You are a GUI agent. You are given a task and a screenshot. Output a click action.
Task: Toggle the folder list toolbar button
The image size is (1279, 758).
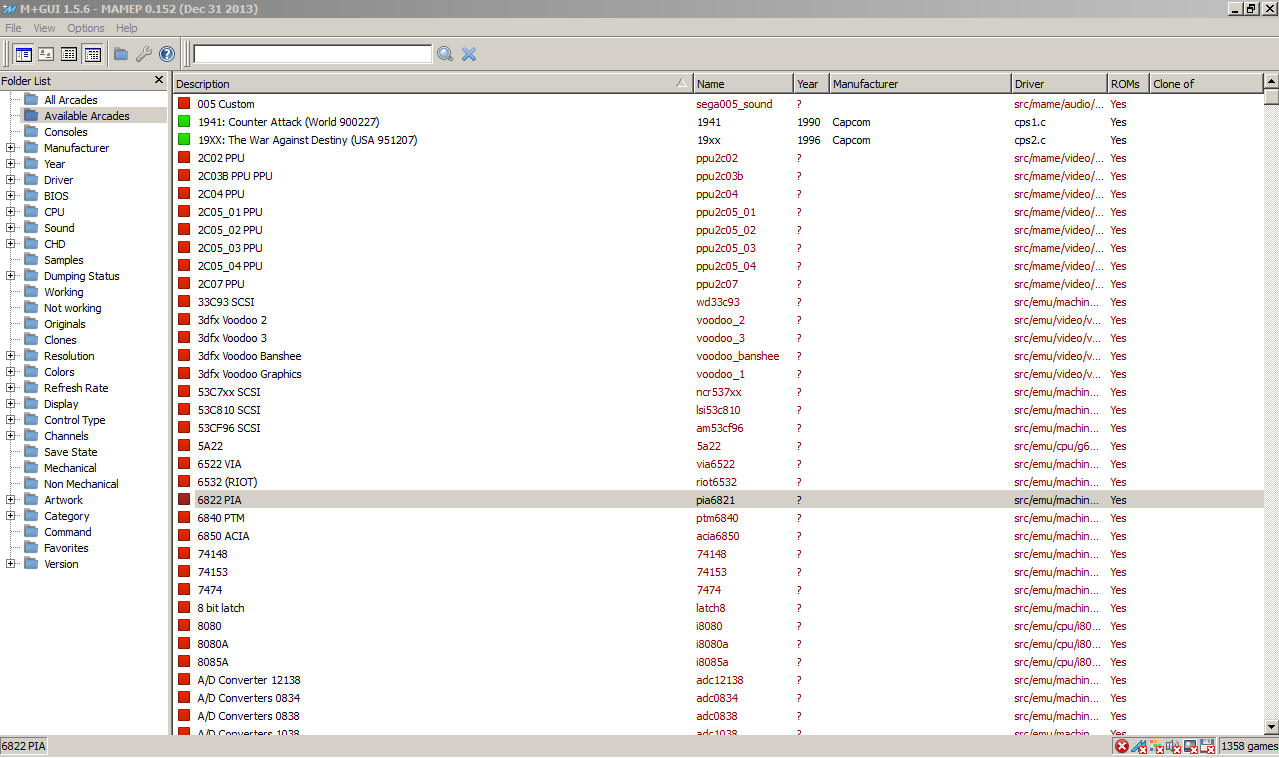pos(23,54)
